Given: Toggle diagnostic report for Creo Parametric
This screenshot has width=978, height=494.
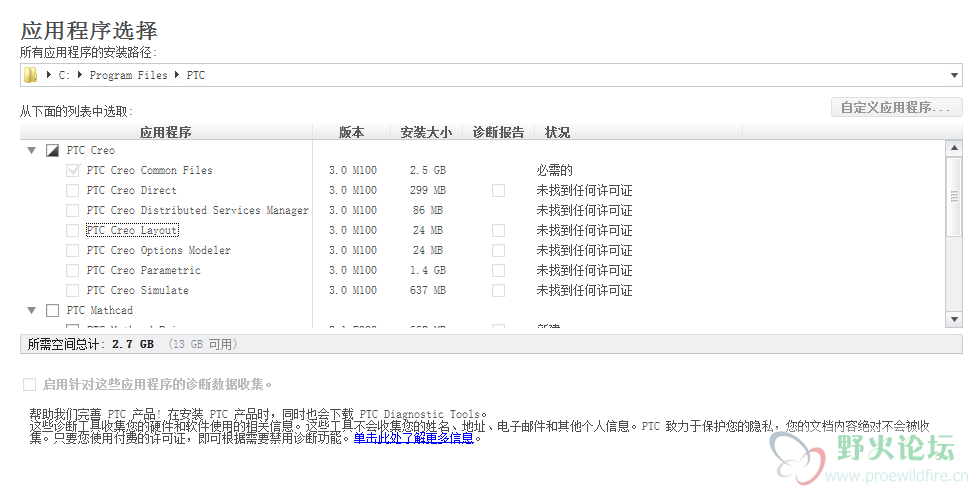Looking at the screenshot, I should [498, 270].
